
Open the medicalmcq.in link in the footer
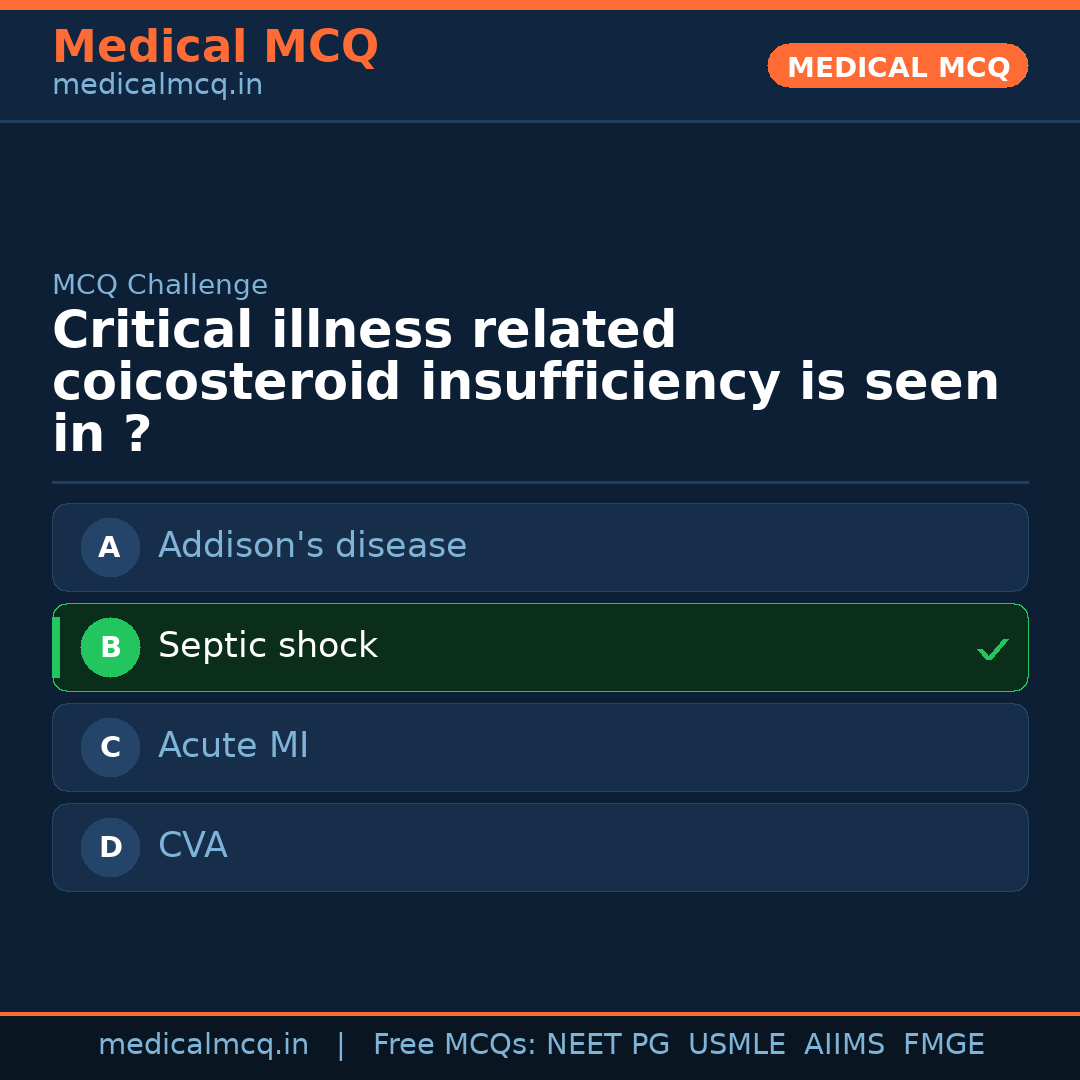203,1045
